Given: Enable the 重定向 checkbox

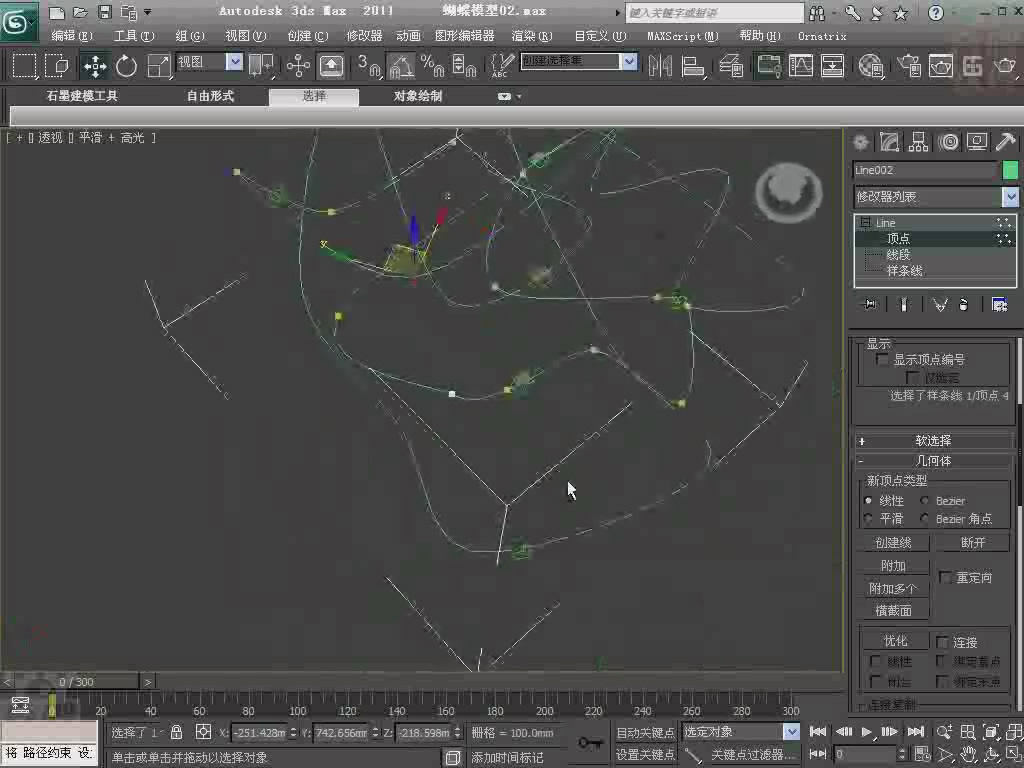Looking at the screenshot, I should [944, 577].
